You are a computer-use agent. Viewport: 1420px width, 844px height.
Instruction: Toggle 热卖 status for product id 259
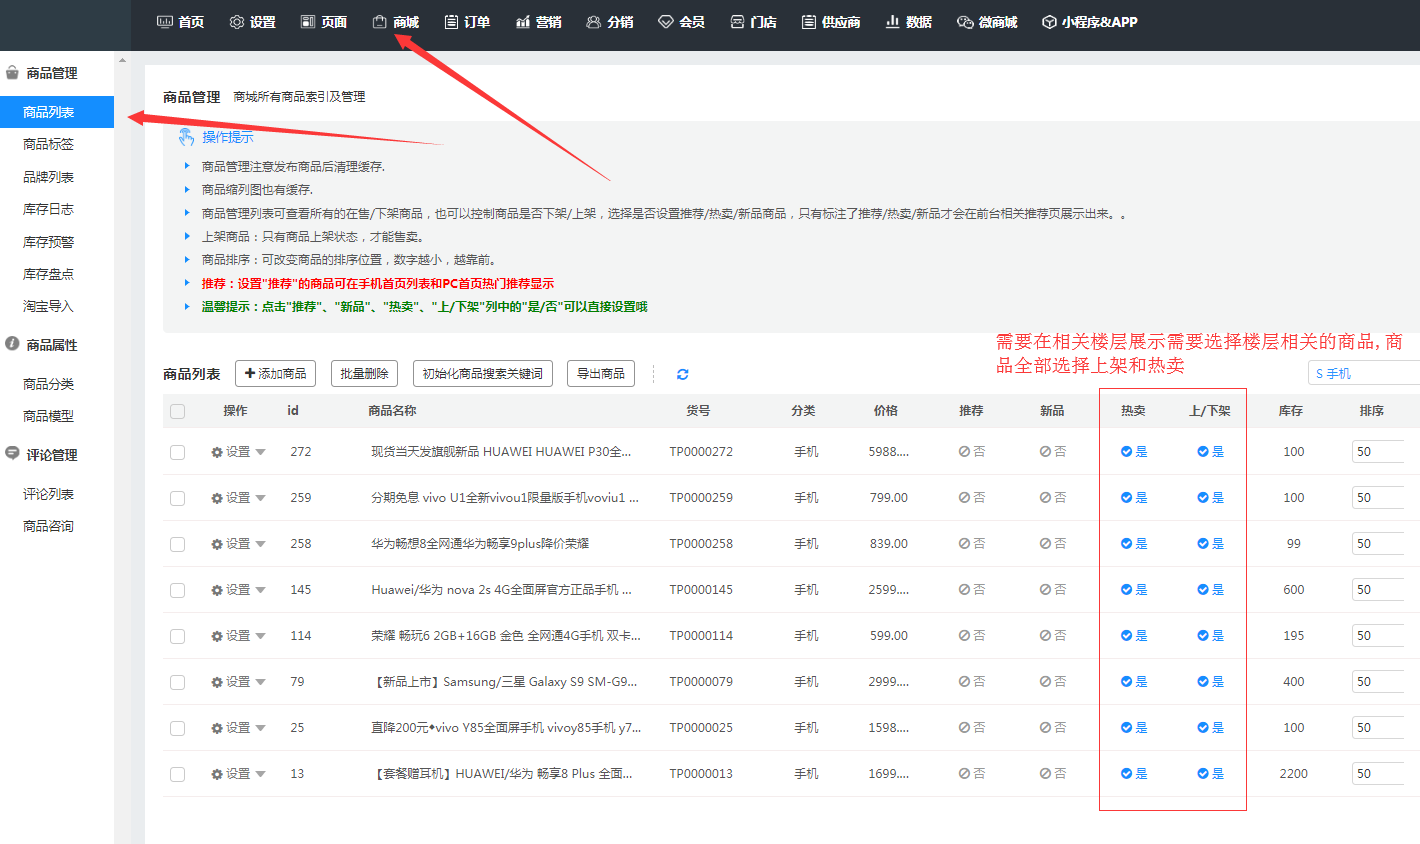(x=1133, y=498)
